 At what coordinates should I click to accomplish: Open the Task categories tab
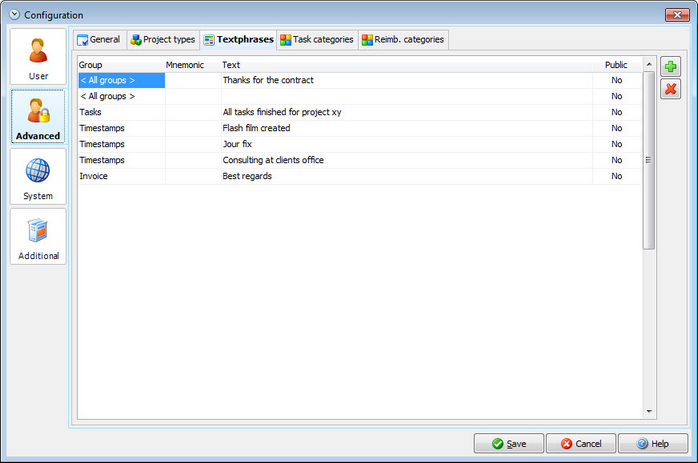click(x=317, y=40)
